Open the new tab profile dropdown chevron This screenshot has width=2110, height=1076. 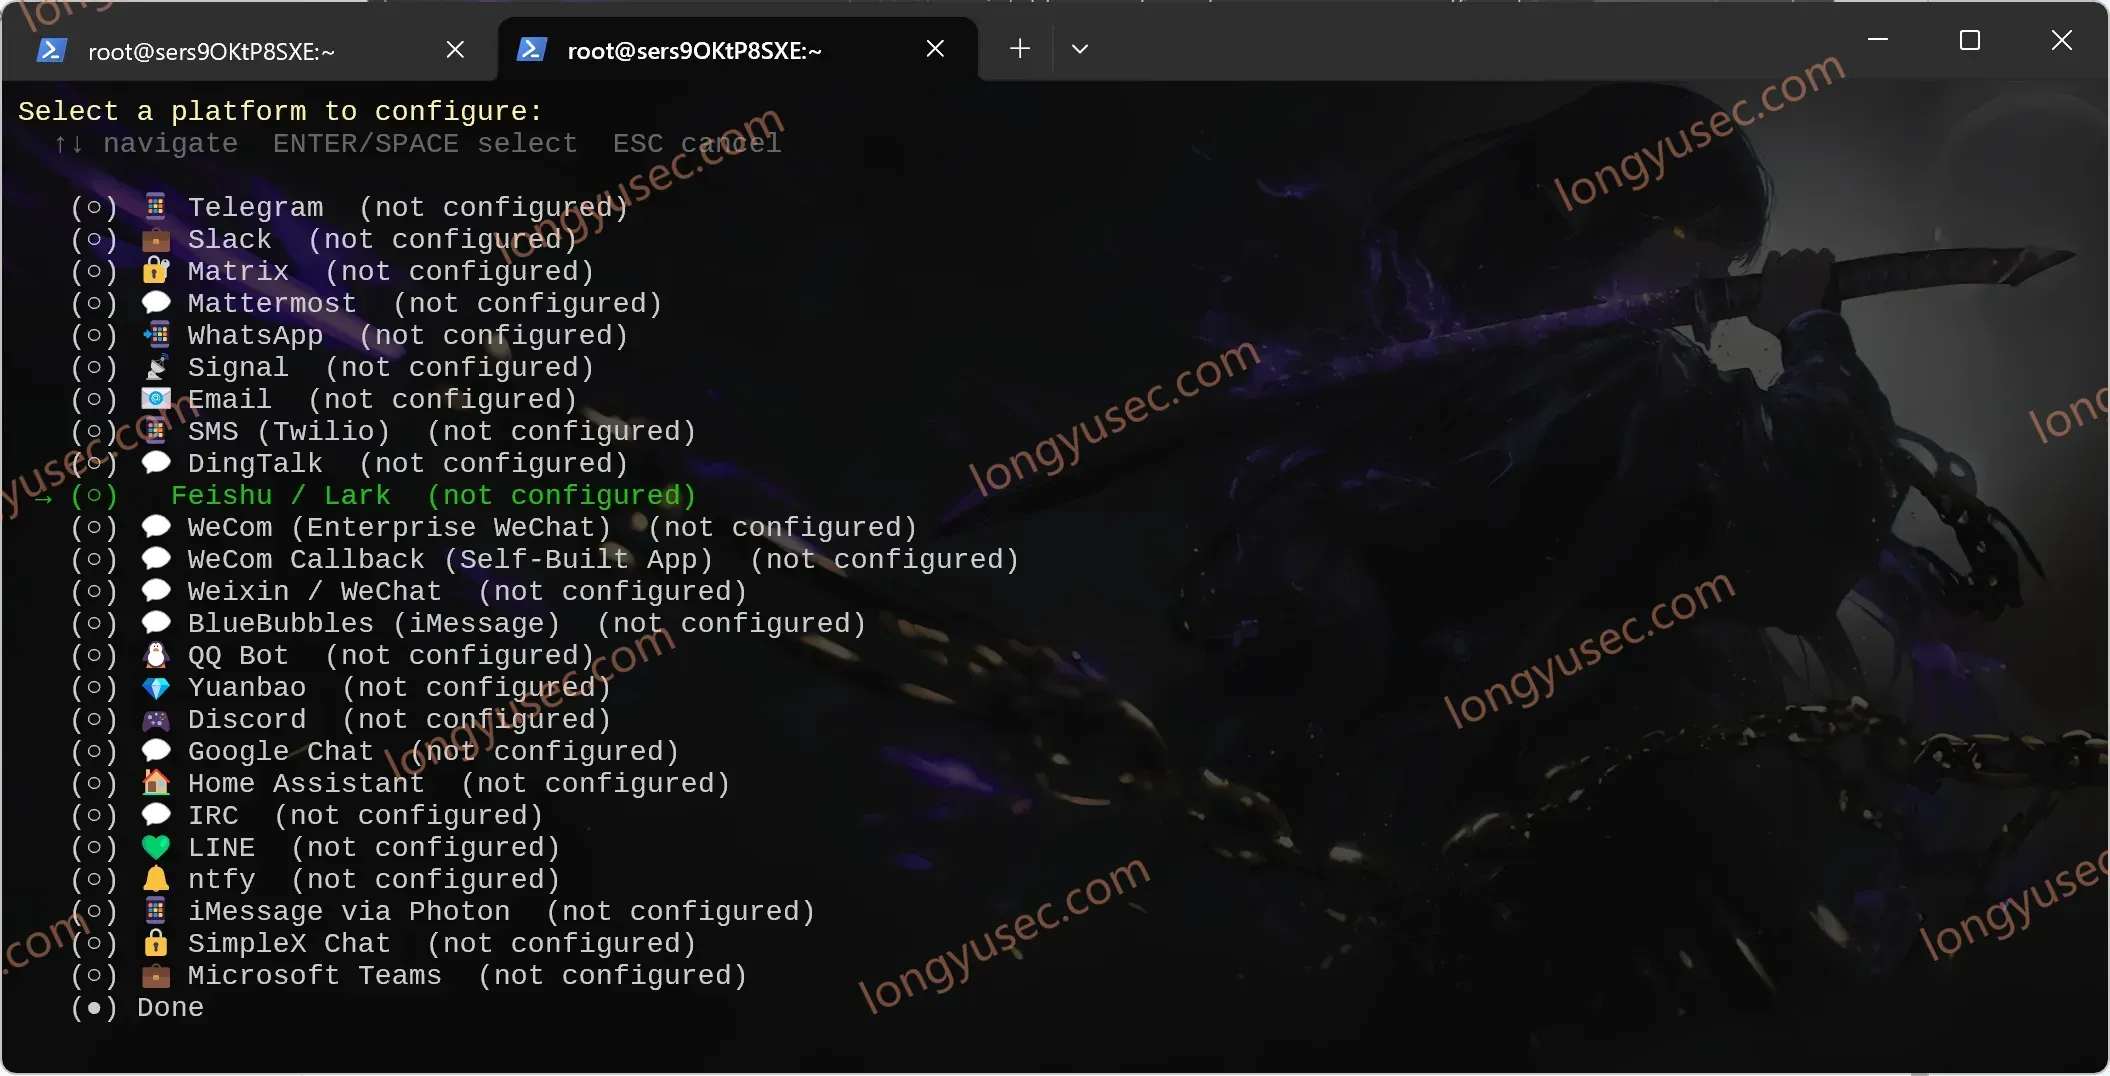(1080, 49)
